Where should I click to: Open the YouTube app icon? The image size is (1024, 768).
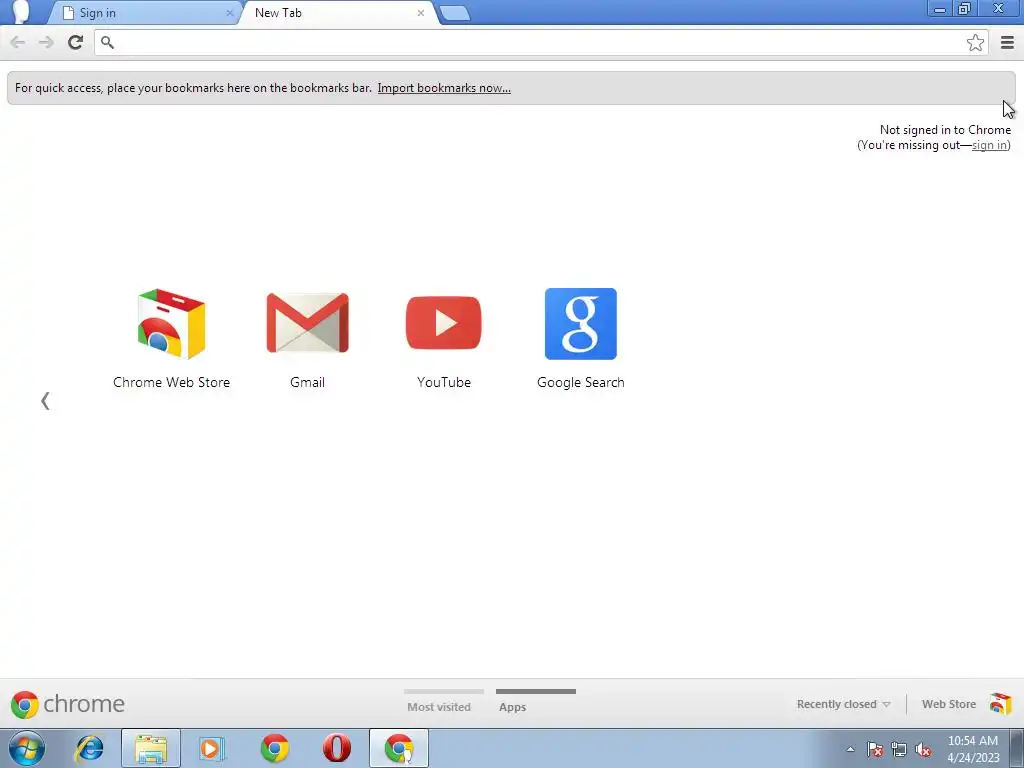click(443, 323)
